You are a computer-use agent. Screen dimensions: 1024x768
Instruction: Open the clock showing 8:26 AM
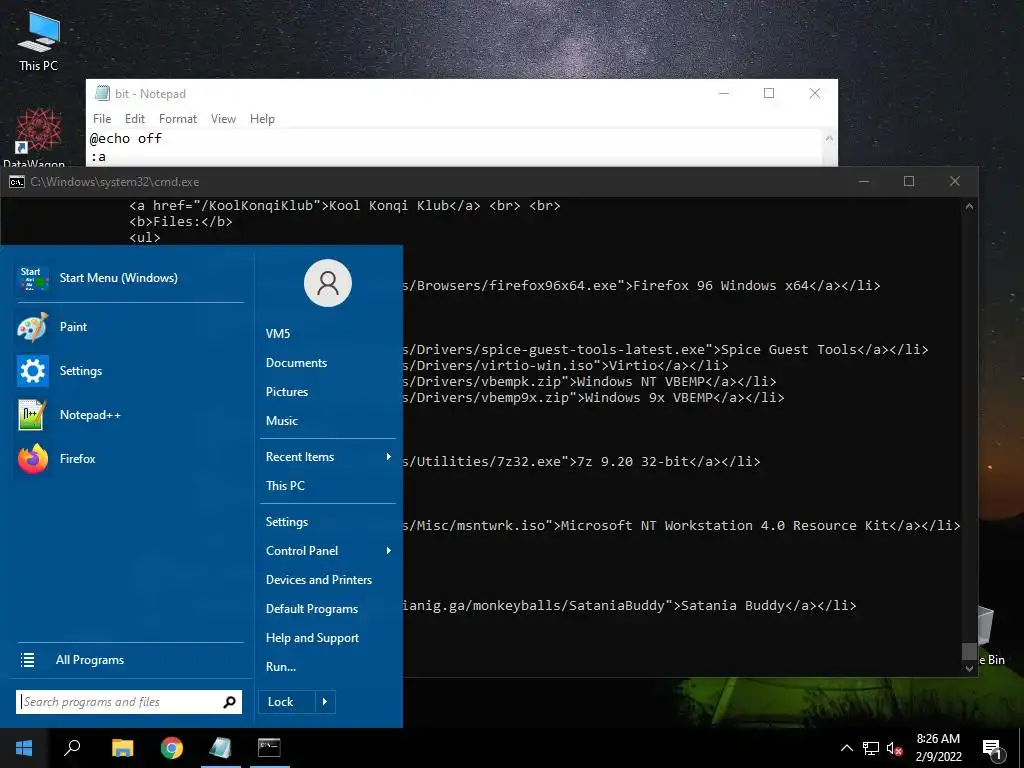[x=938, y=748]
